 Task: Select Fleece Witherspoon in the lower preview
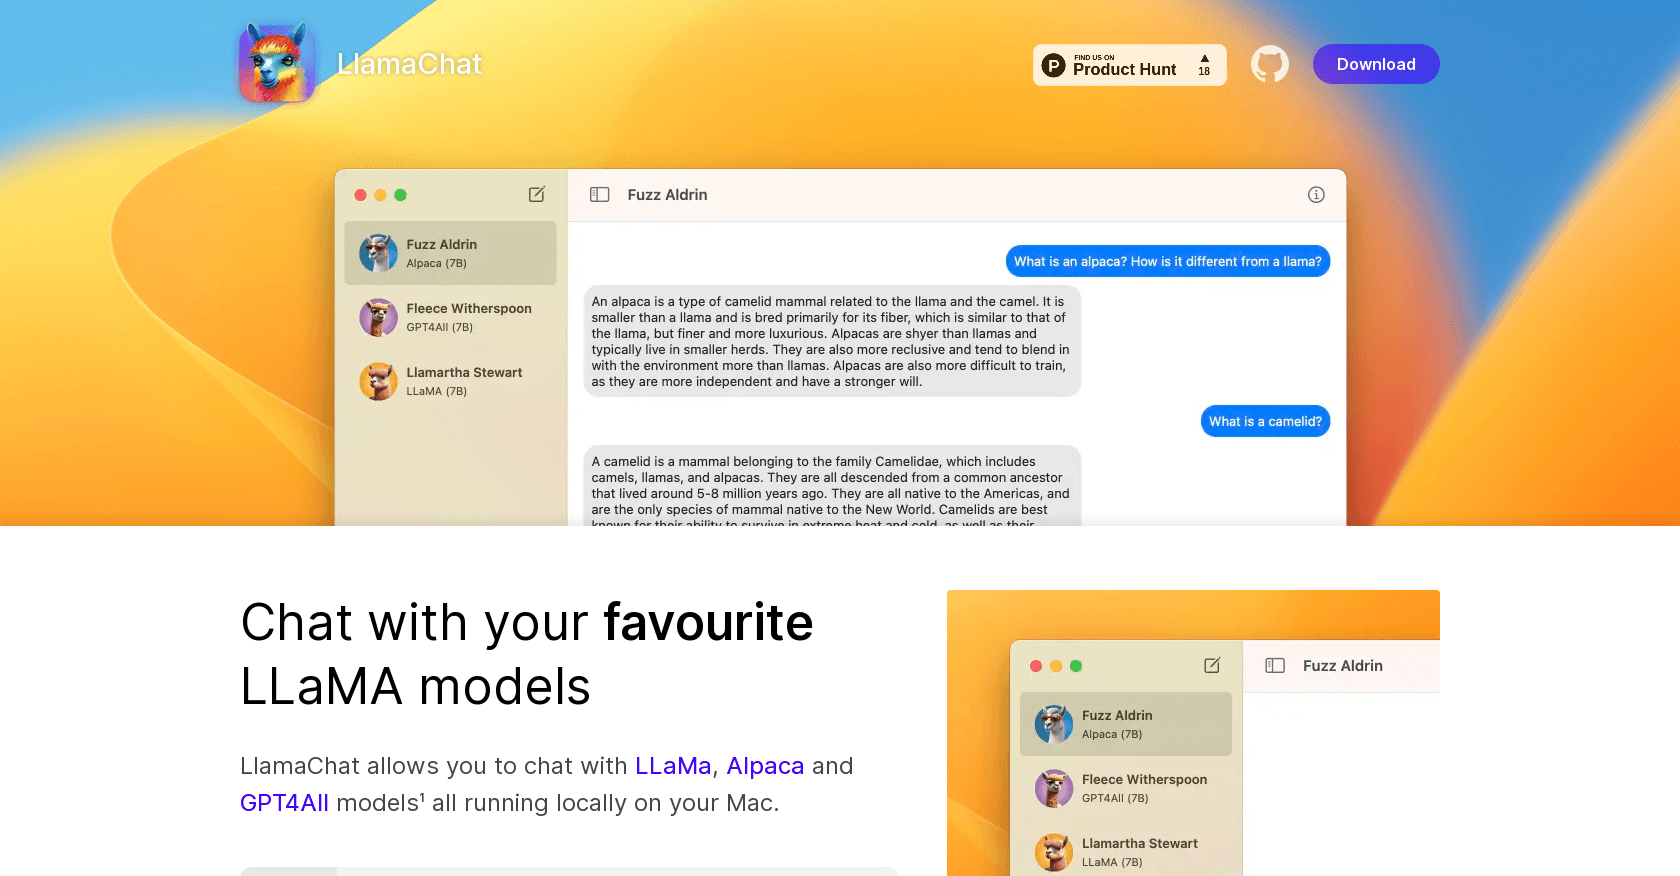click(x=1126, y=788)
